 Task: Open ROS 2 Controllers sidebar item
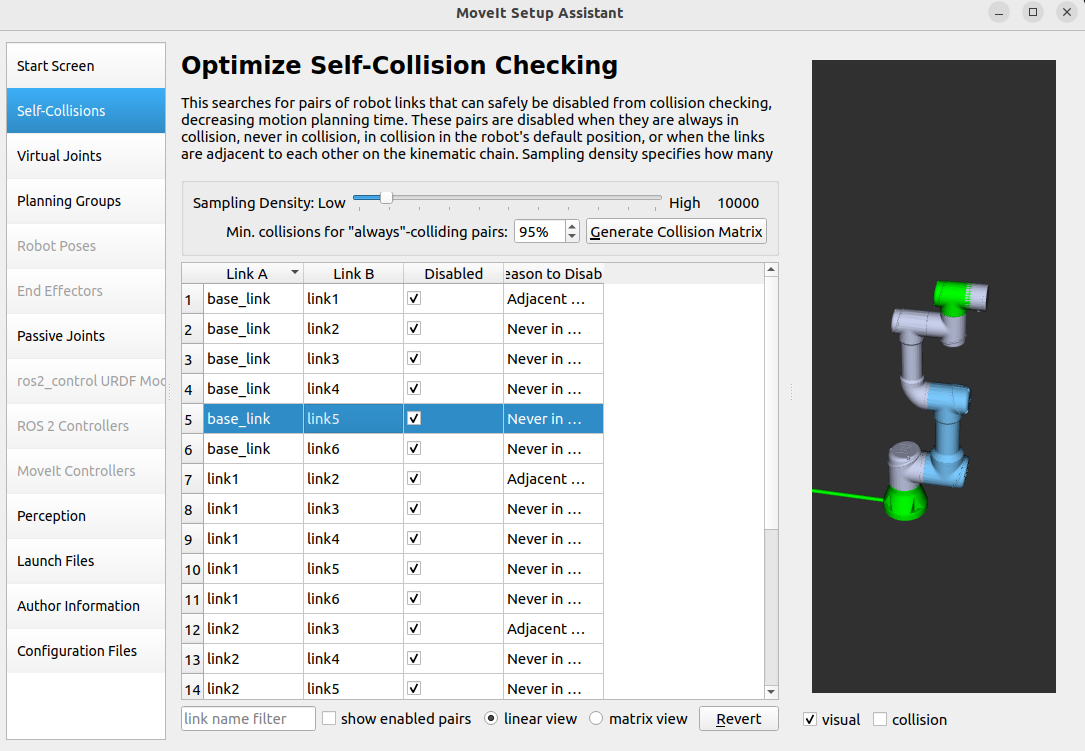pos(86,426)
